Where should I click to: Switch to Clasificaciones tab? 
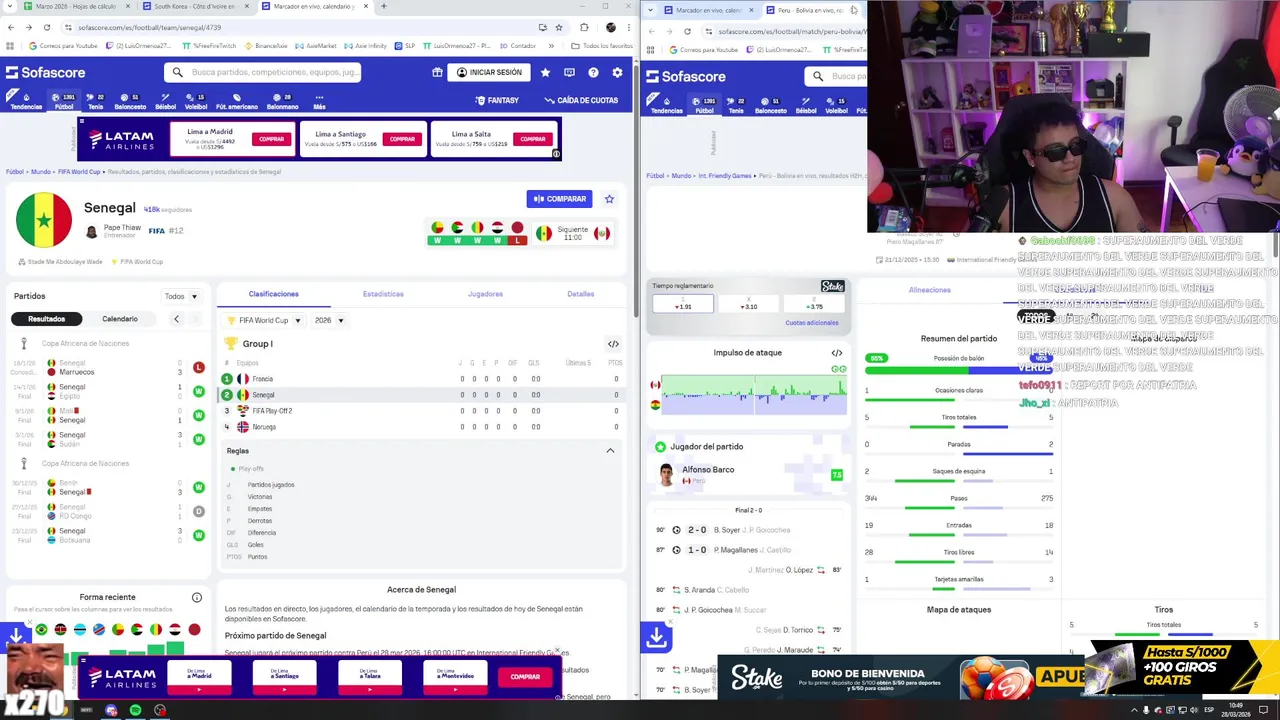pyautogui.click(x=274, y=294)
